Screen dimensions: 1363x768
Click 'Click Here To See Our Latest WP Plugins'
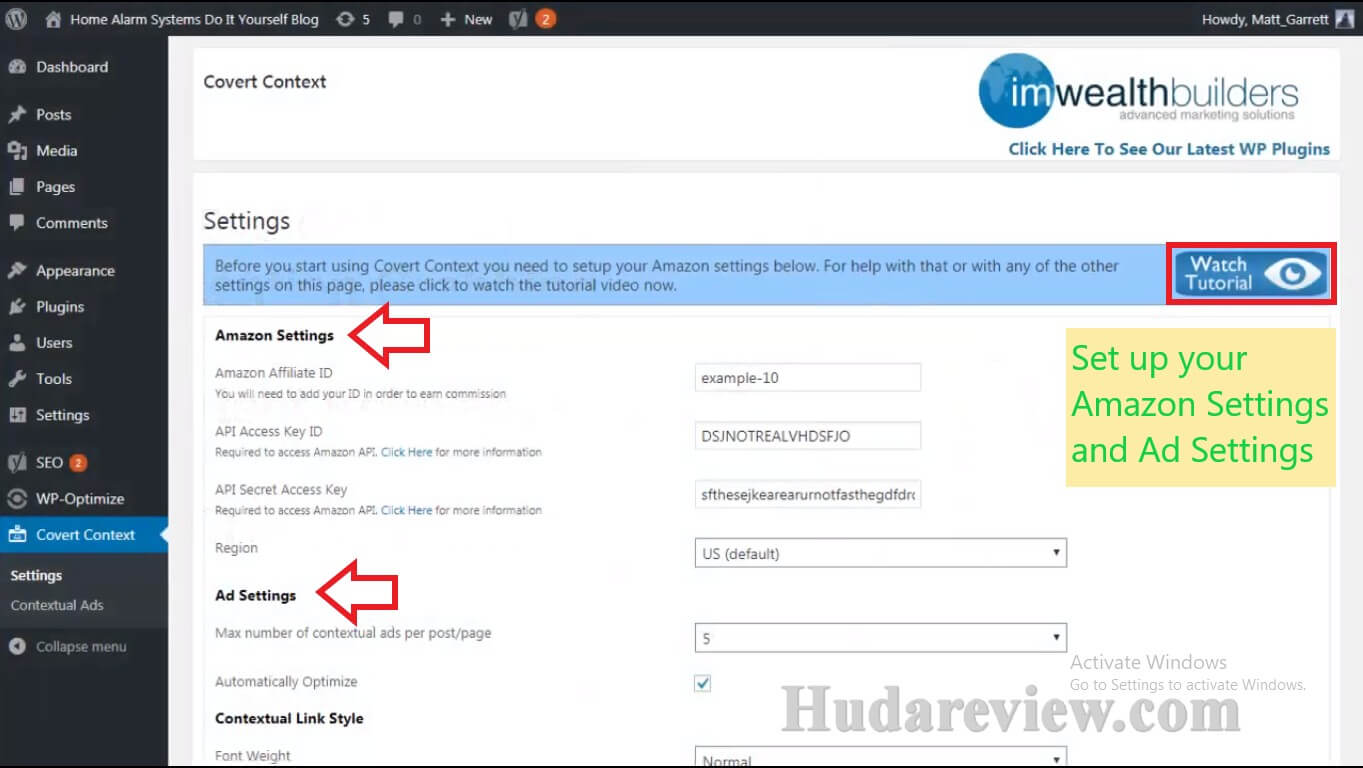click(x=1169, y=149)
